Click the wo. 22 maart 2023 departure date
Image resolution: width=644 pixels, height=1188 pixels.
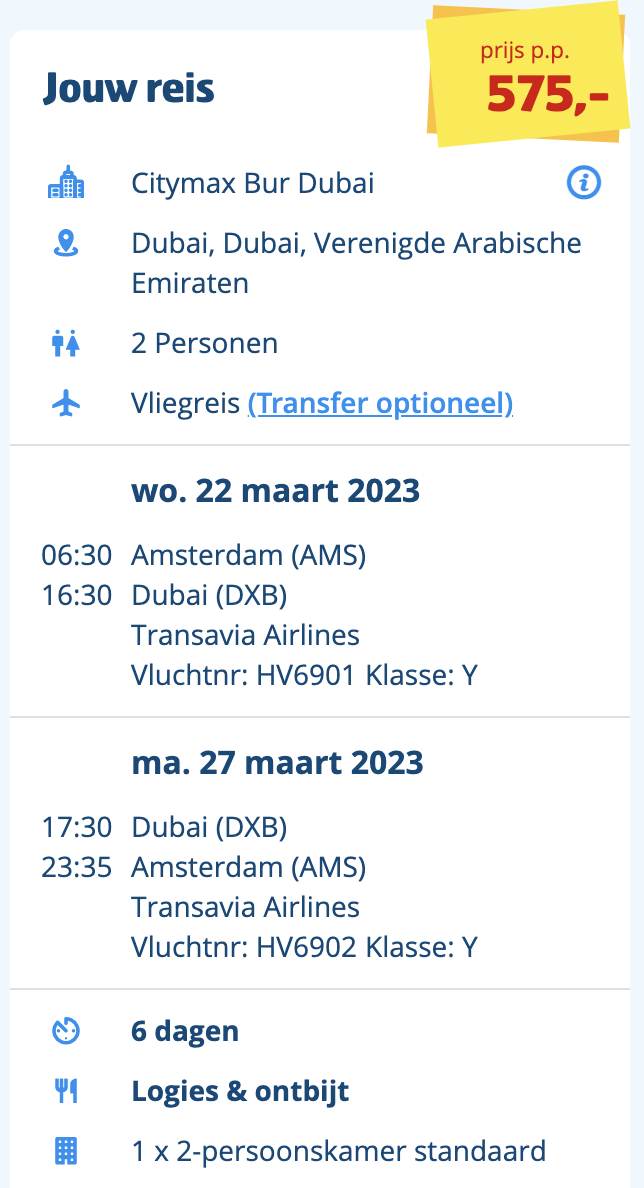276,491
